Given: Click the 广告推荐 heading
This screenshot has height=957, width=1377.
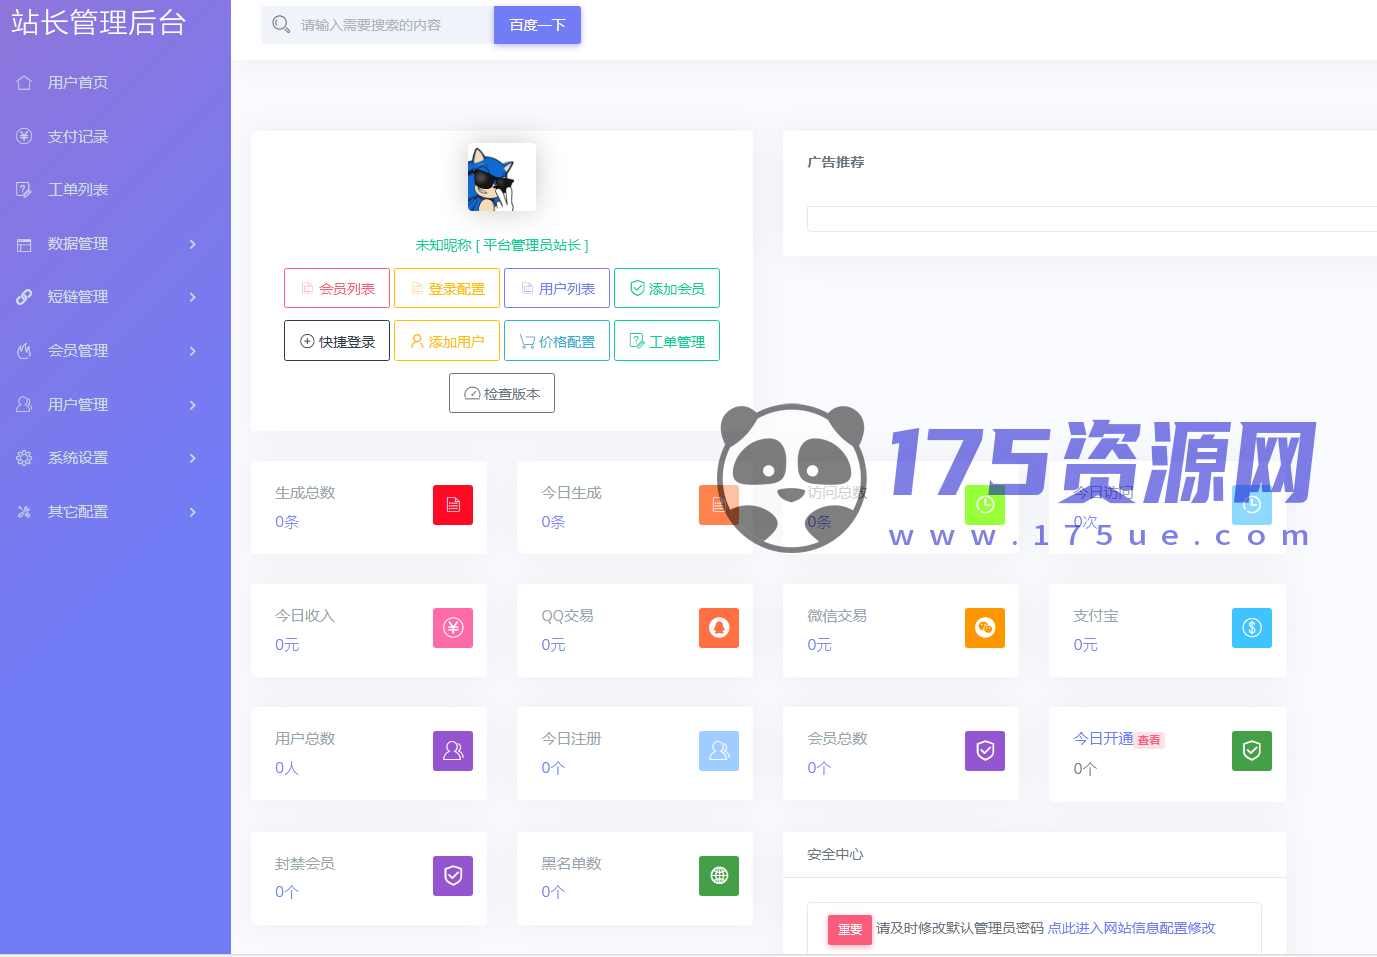Looking at the screenshot, I should [836, 162].
